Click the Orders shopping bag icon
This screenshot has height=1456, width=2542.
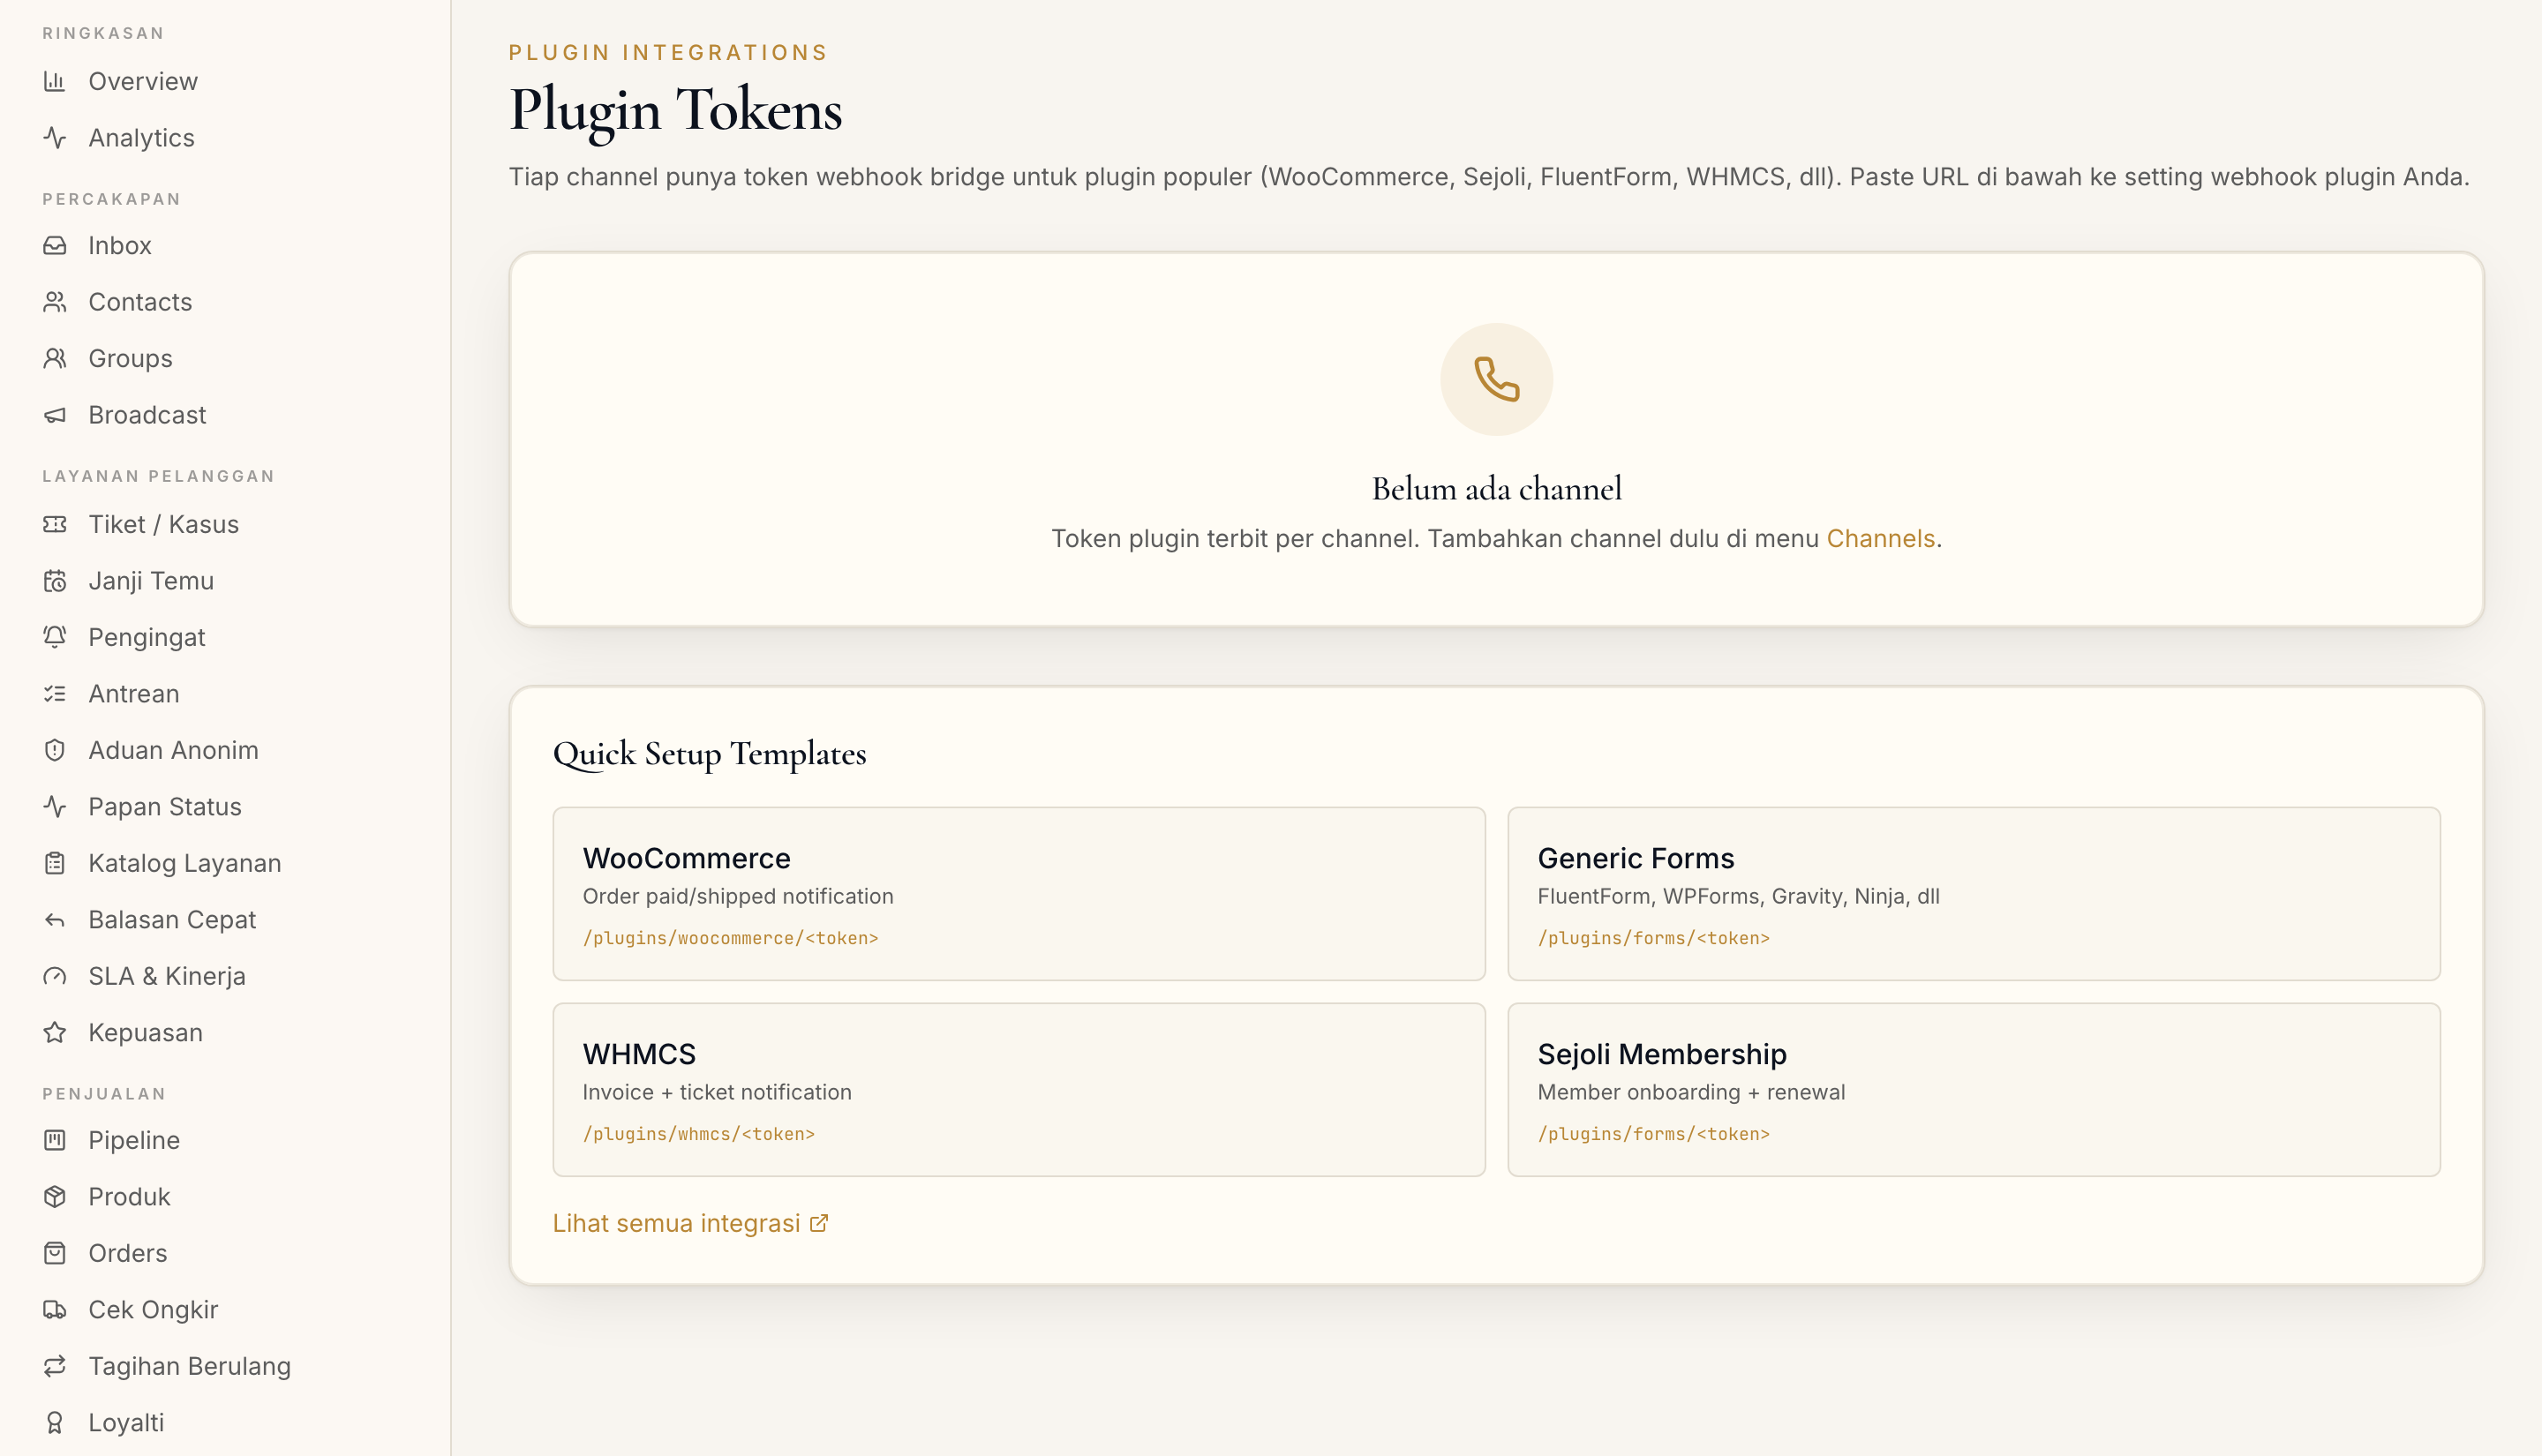55,1253
